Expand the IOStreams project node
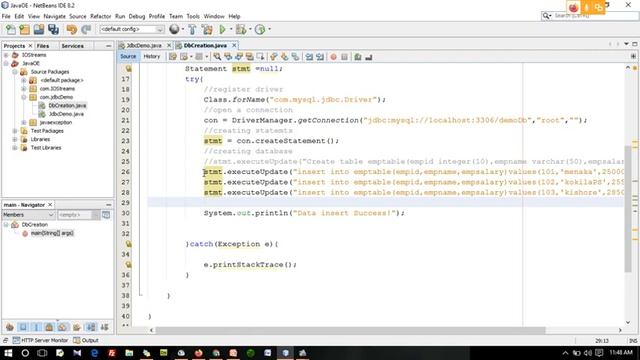640x360 pixels. (x=6, y=55)
